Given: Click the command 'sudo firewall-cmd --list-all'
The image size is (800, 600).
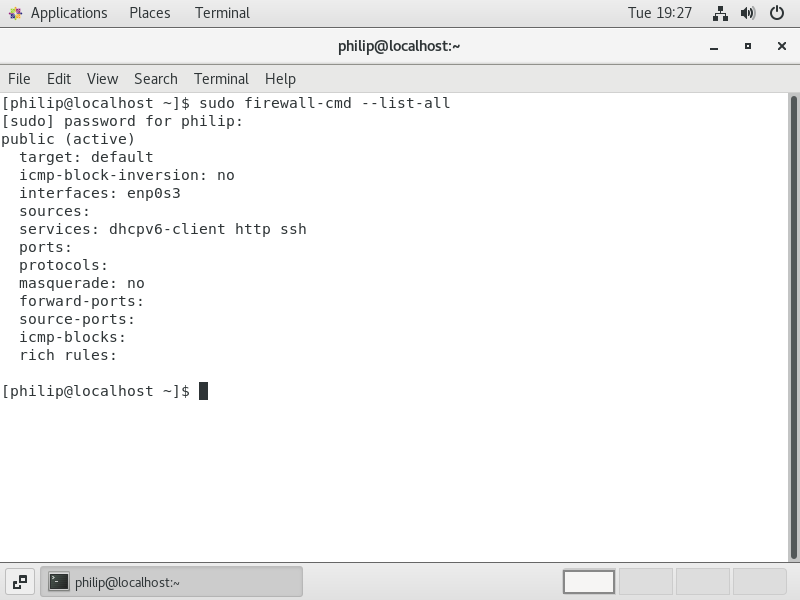Looking at the screenshot, I should coord(324,103).
